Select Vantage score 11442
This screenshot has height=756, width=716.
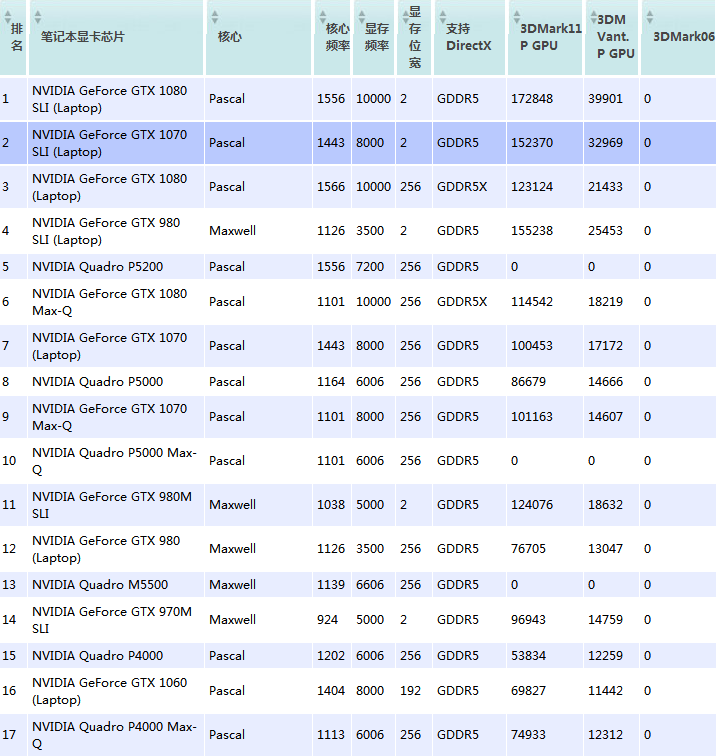pyautogui.click(x=605, y=691)
